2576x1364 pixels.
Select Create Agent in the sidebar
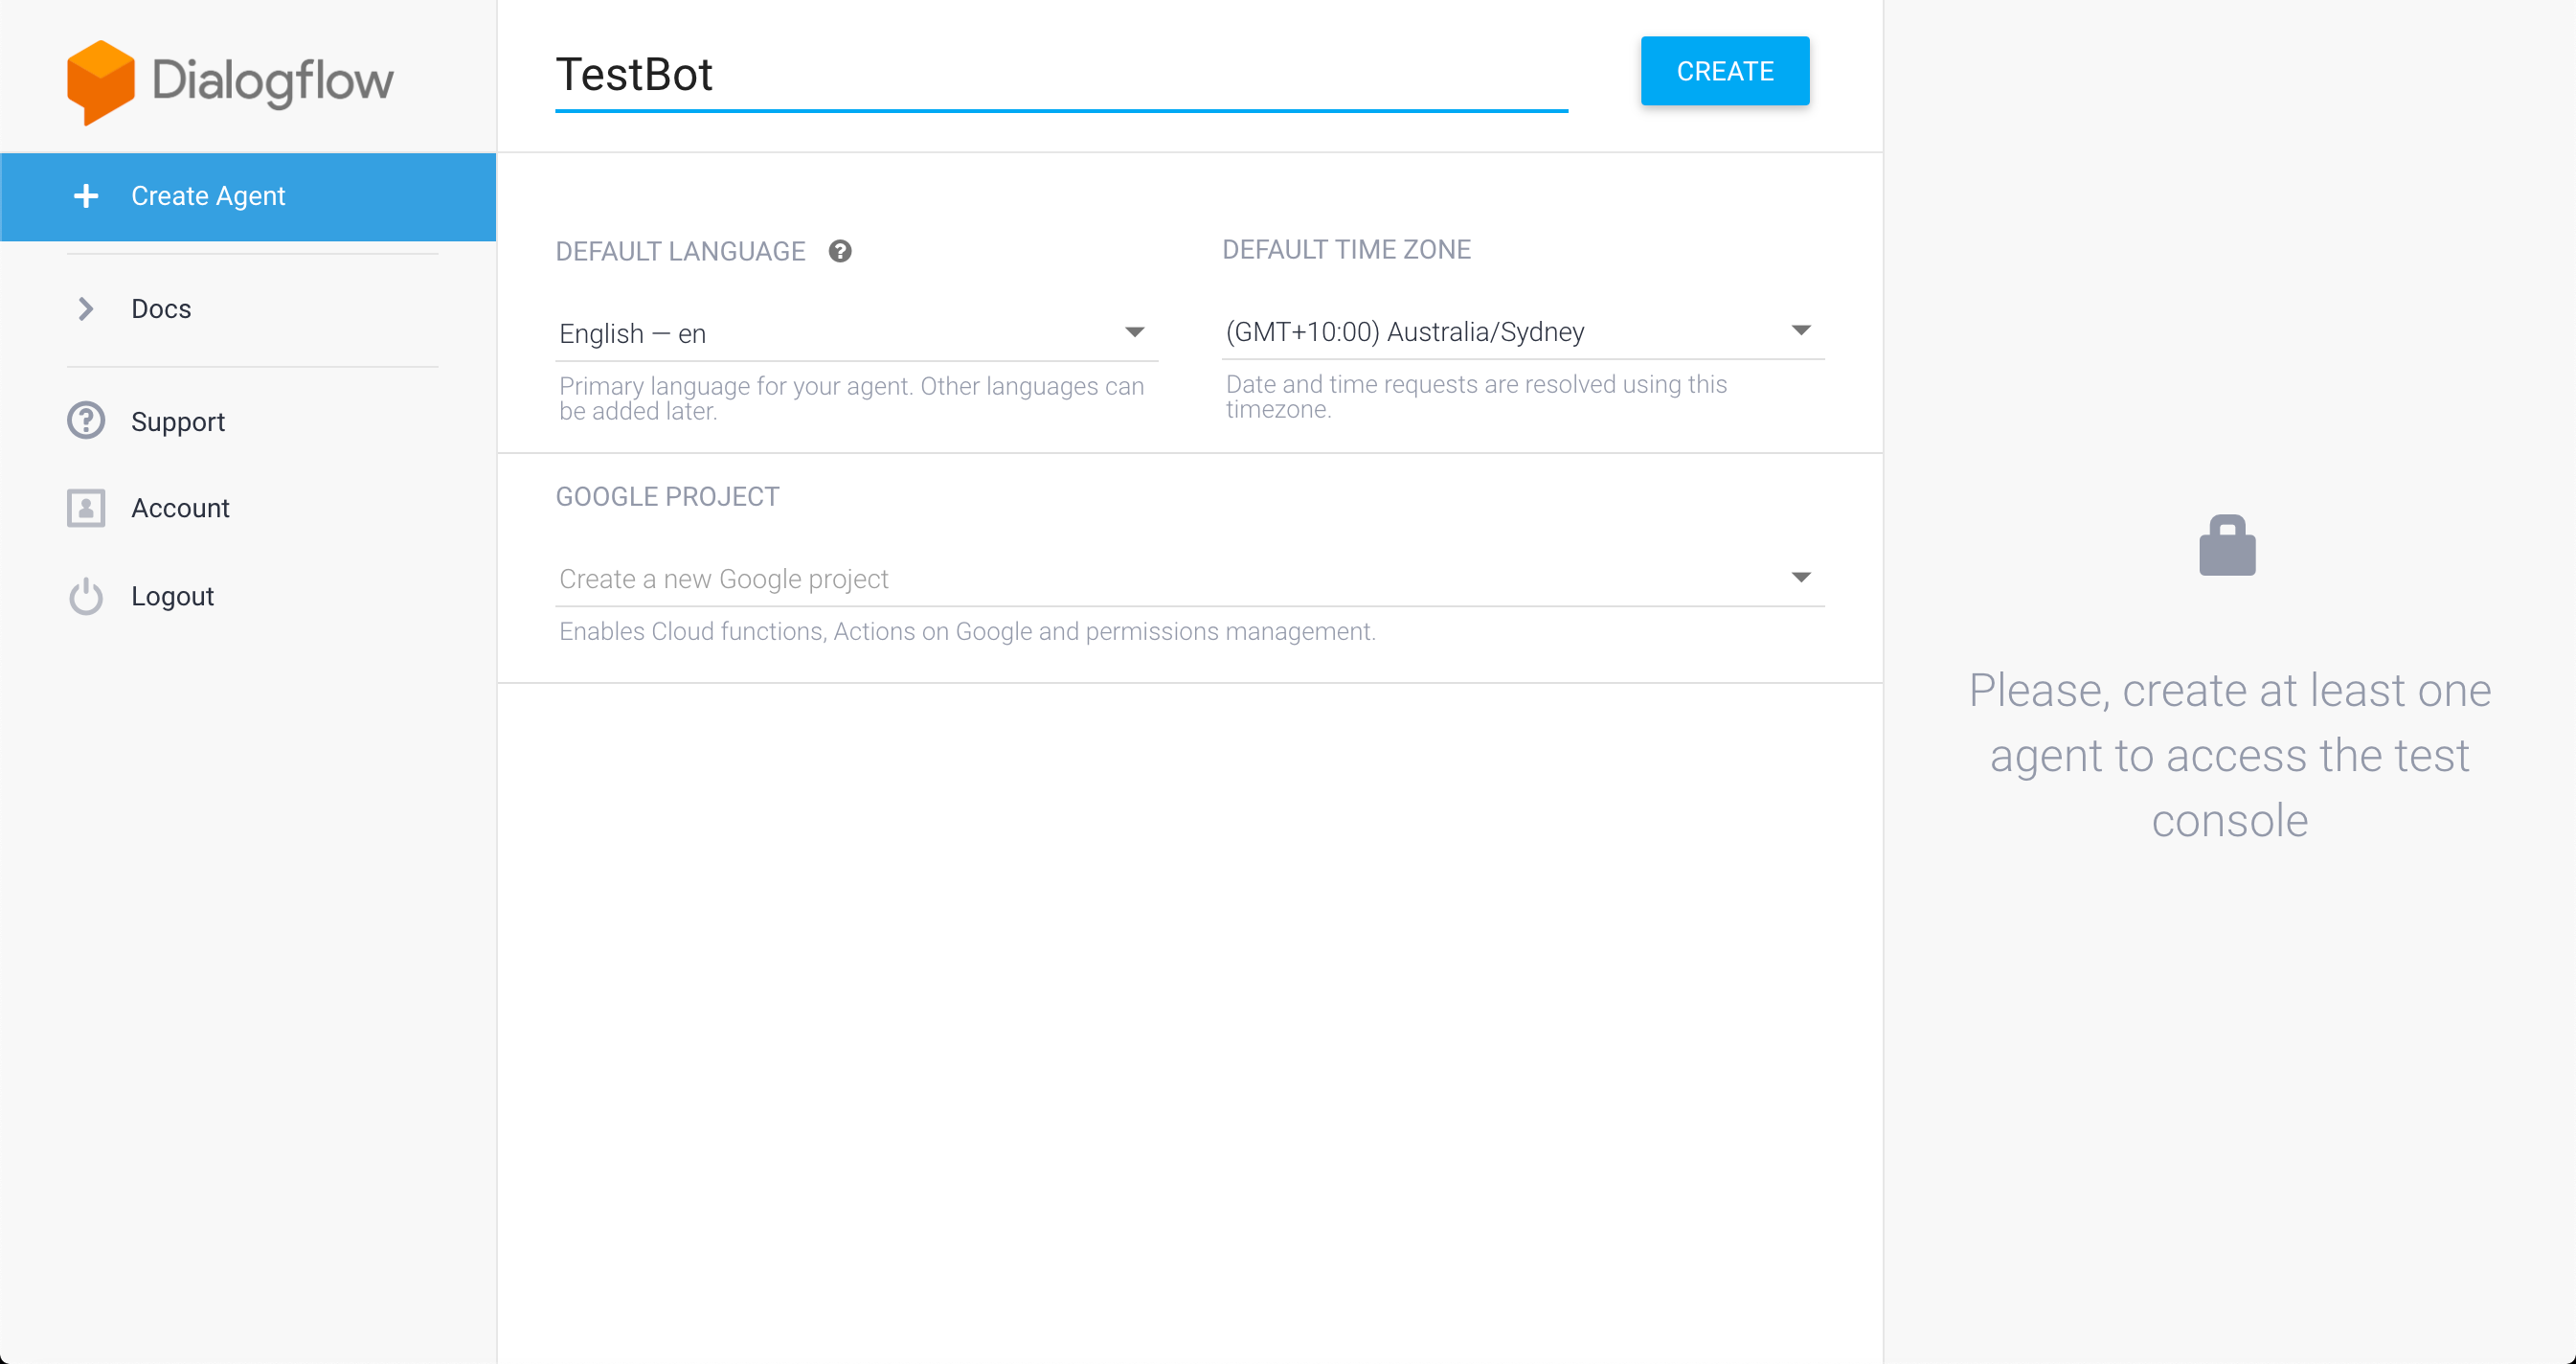coord(208,196)
